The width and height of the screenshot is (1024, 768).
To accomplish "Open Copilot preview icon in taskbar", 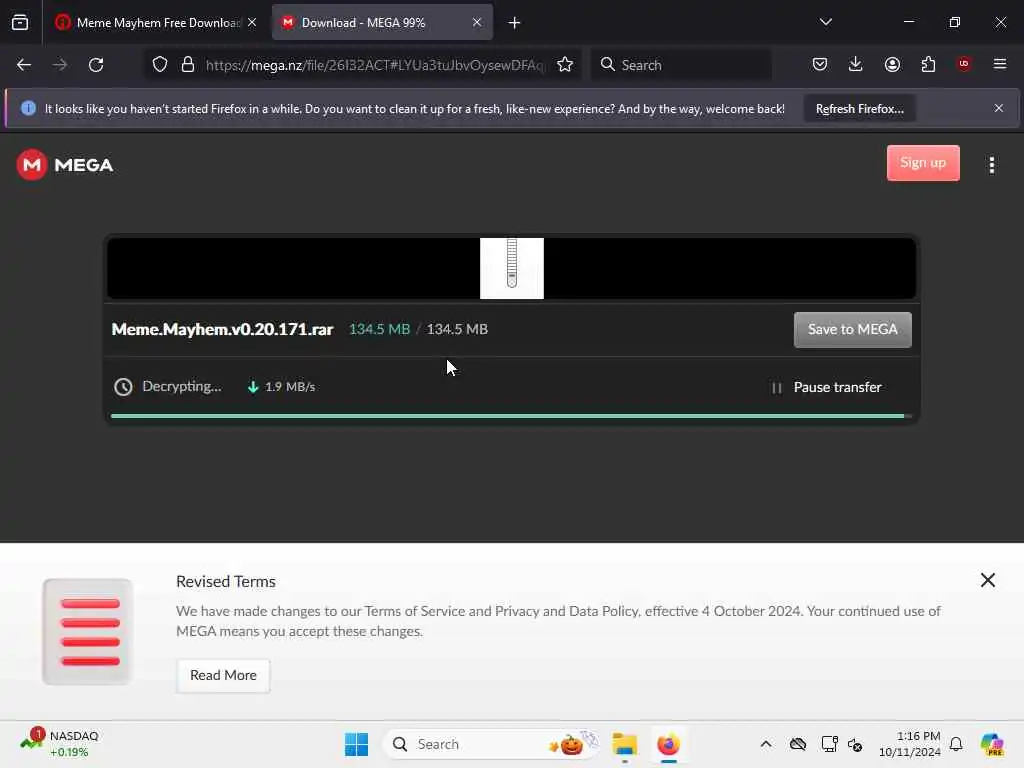I will [x=991, y=744].
